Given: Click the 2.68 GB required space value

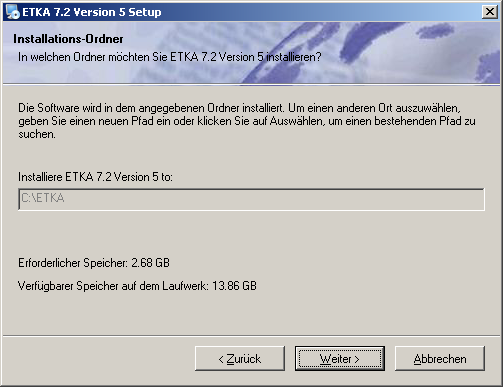Looking at the screenshot, I should pos(150,263).
